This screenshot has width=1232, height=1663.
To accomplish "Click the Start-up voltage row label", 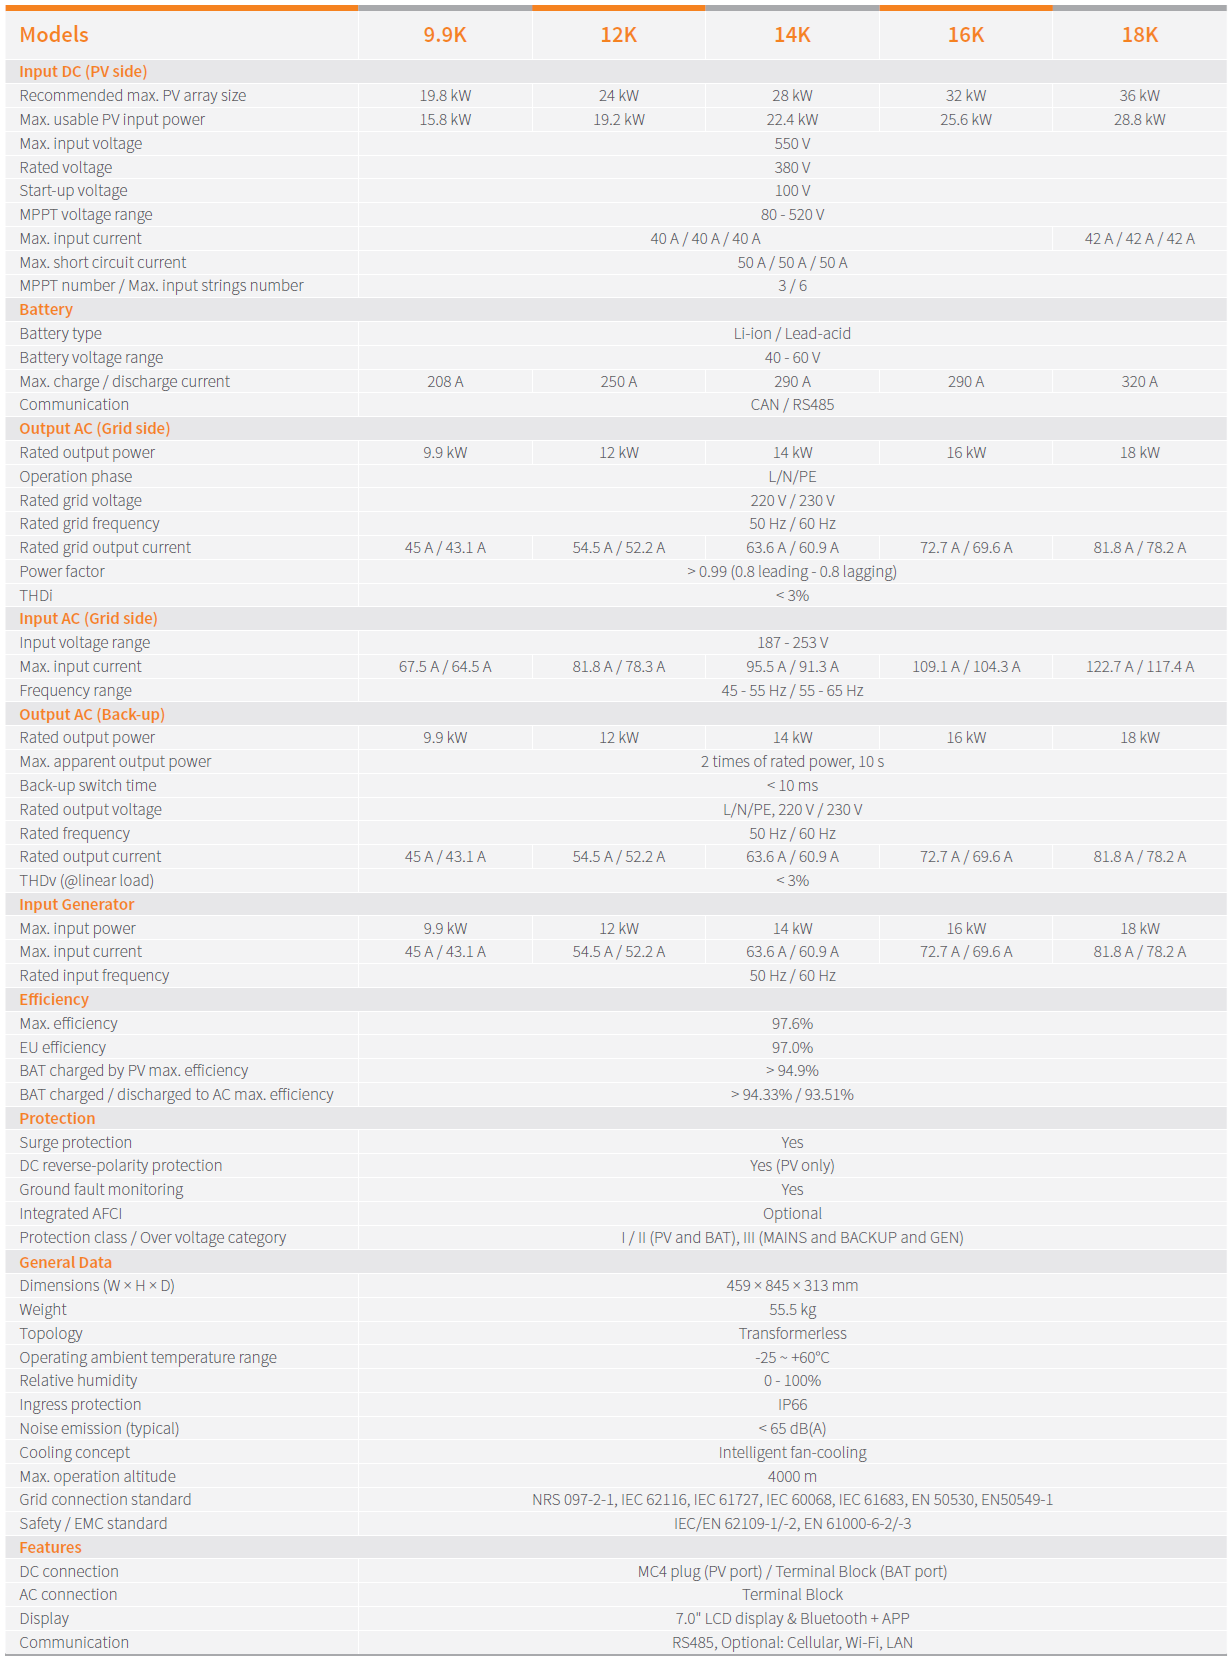I will tap(74, 191).
